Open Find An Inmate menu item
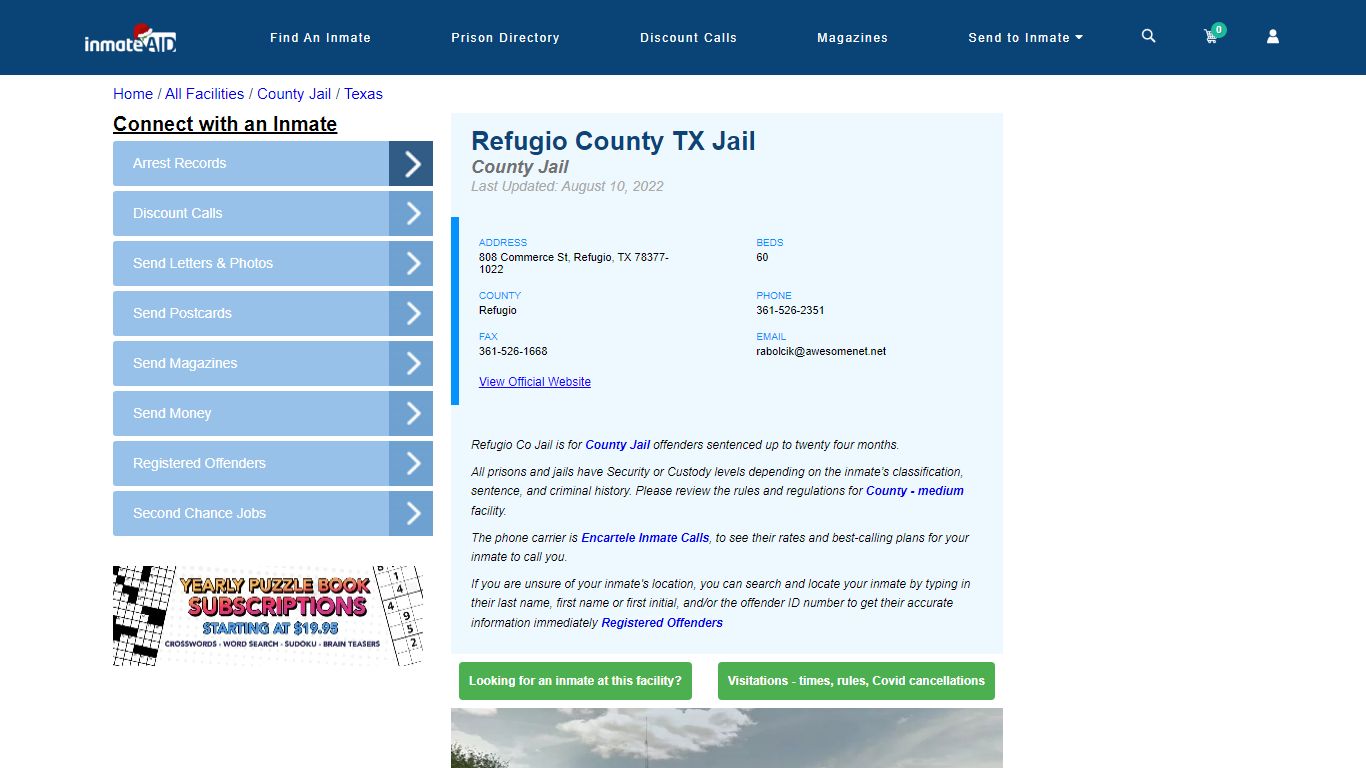The image size is (1366, 768). click(x=320, y=38)
